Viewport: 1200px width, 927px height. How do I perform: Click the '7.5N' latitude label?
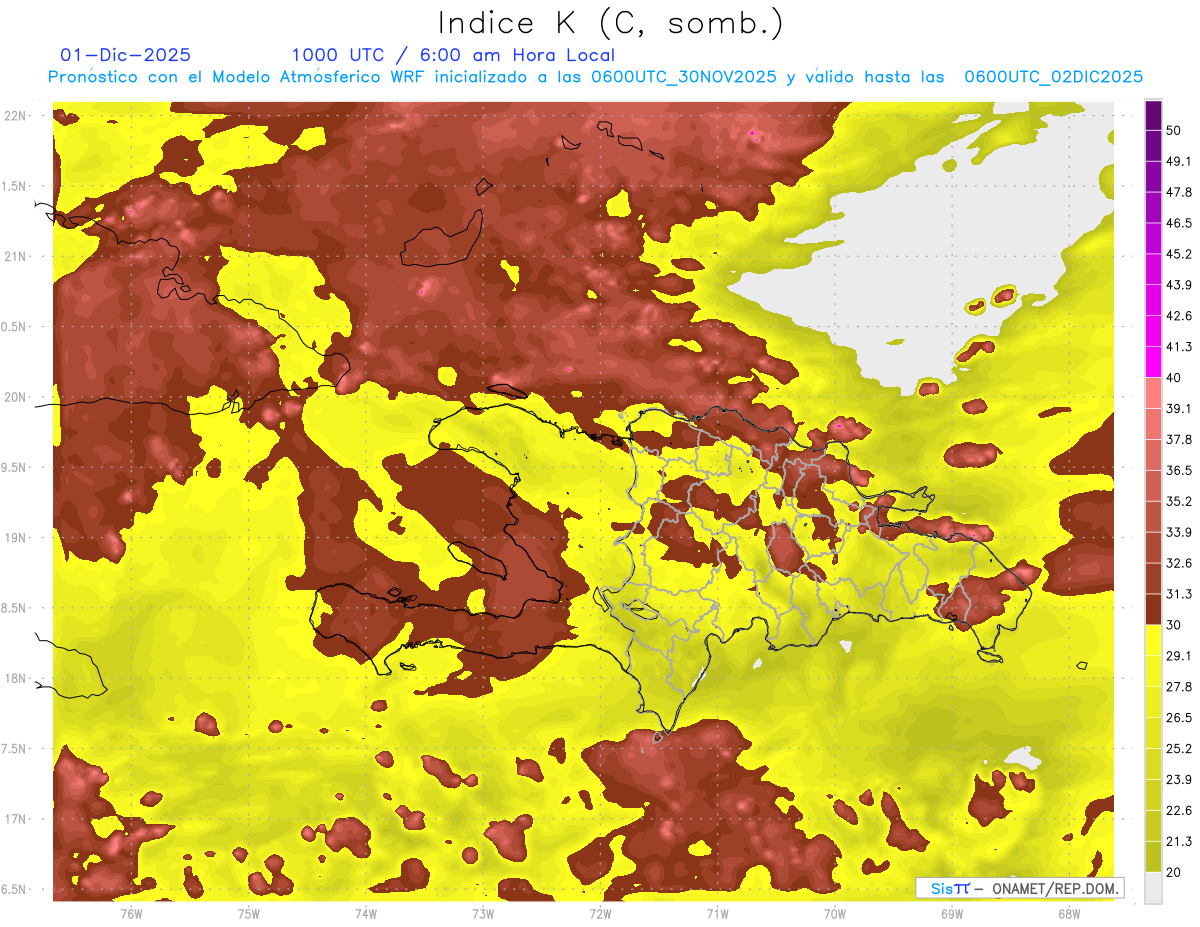(x=15, y=748)
